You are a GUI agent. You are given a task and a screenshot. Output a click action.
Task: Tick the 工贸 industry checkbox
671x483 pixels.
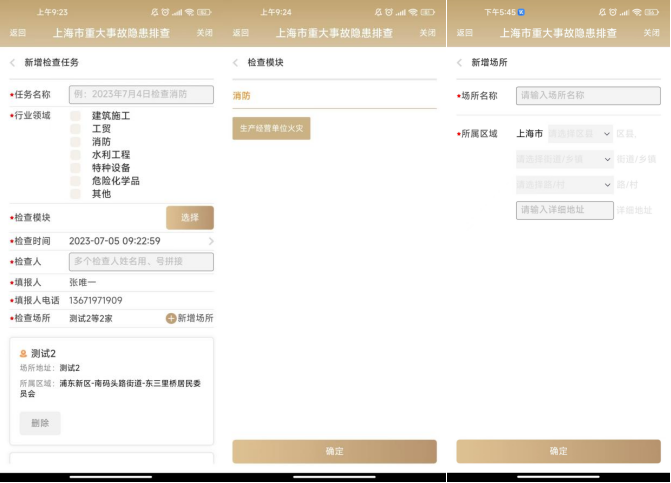pyautogui.click(x=75, y=129)
